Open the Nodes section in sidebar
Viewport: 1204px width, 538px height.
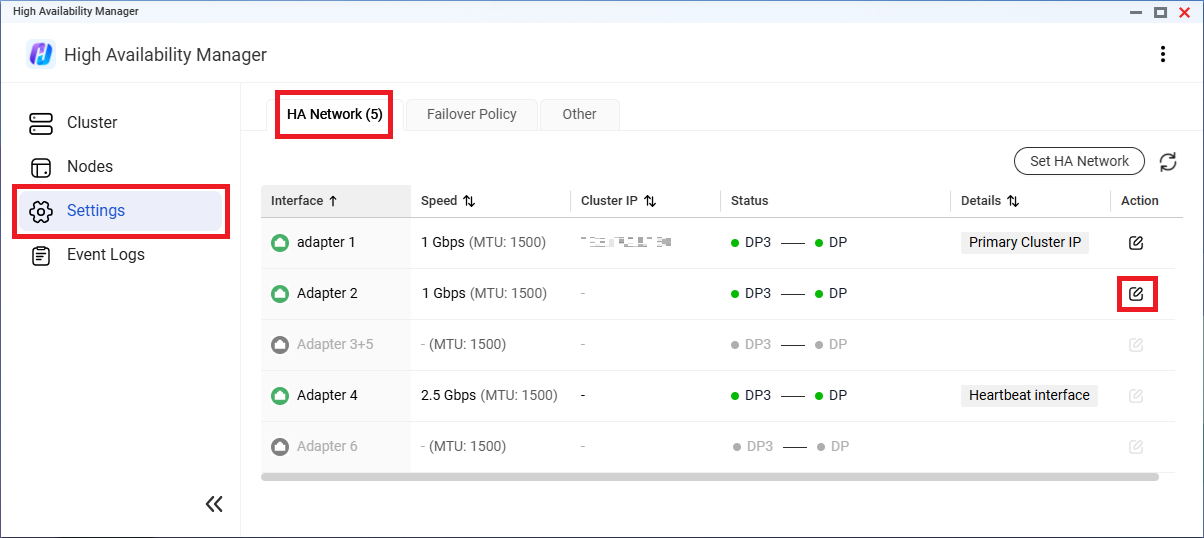point(90,167)
